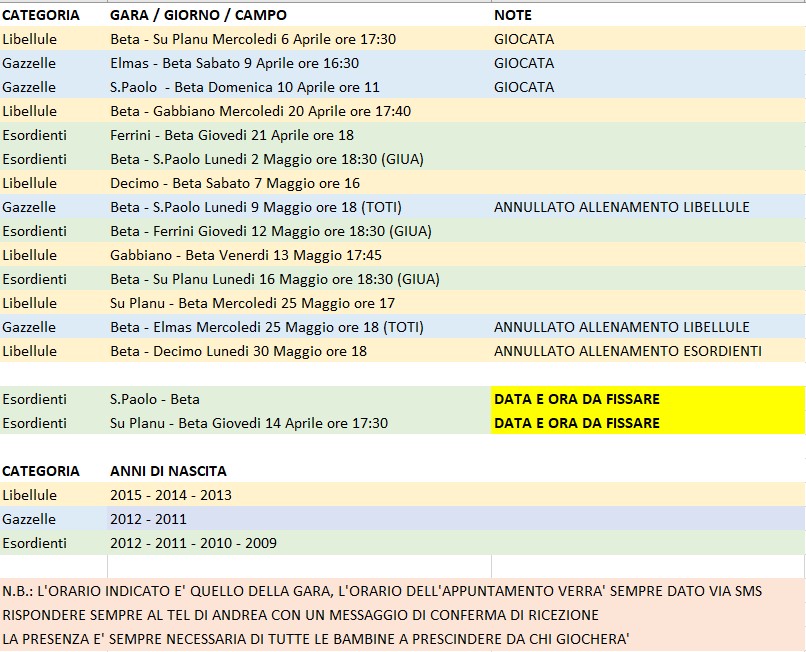Select the top CATEGORIA header cell
Screen dimensions: 806x652
[41, 15]
